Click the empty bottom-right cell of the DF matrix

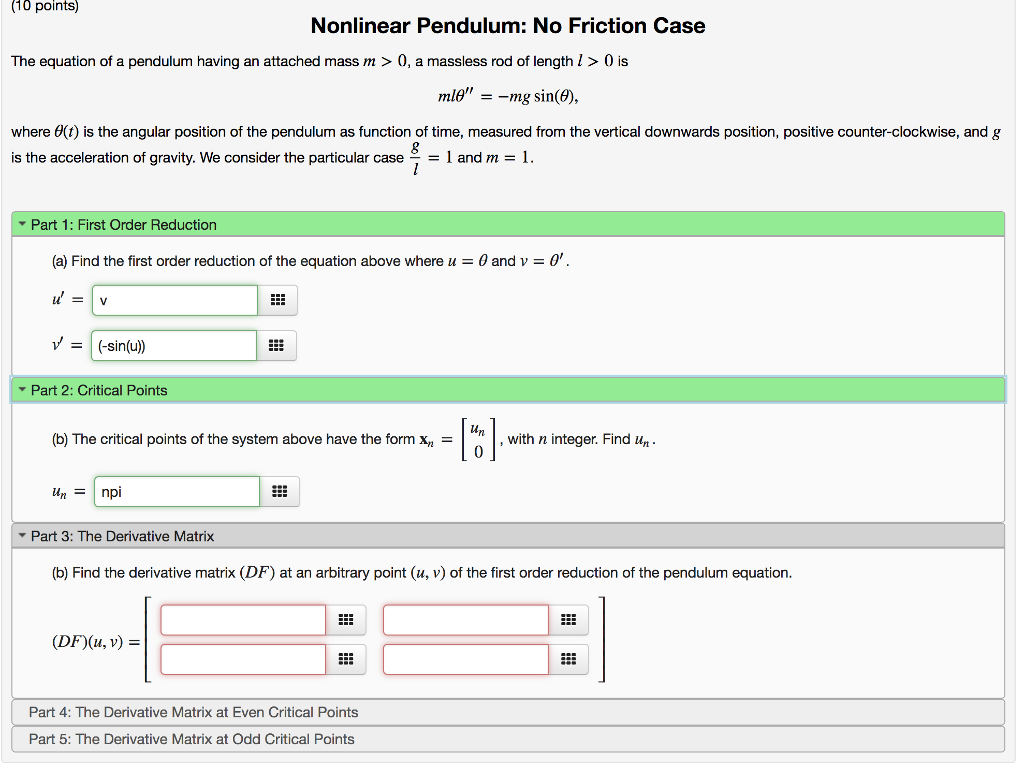(465, 658)
